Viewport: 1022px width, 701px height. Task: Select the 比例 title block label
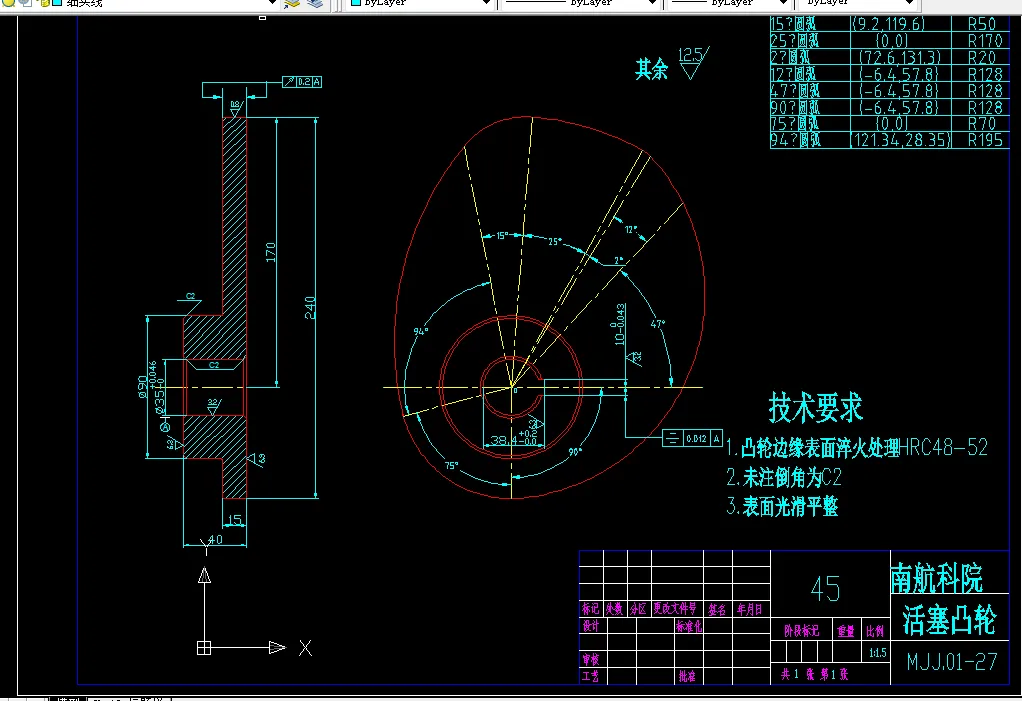[x=875, y=631]
